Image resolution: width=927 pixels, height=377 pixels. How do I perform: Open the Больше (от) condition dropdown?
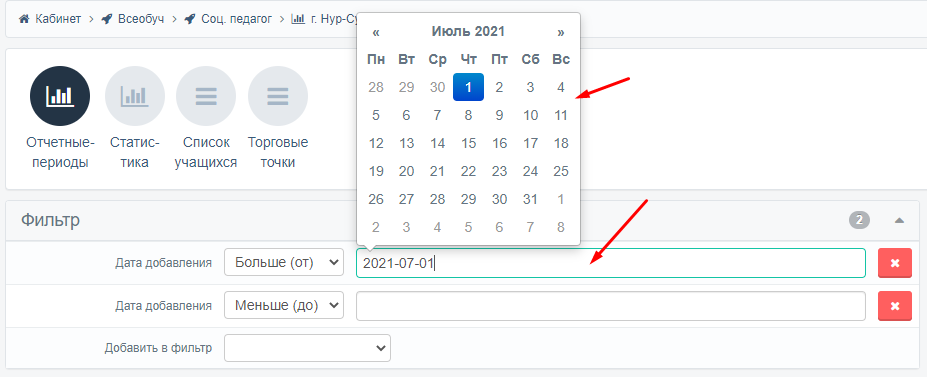click(x=284, y=262)
